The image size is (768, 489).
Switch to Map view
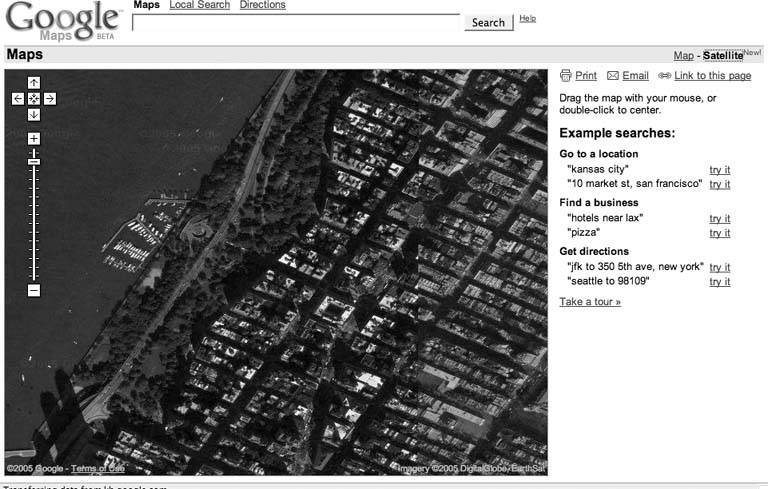(683, 56)
